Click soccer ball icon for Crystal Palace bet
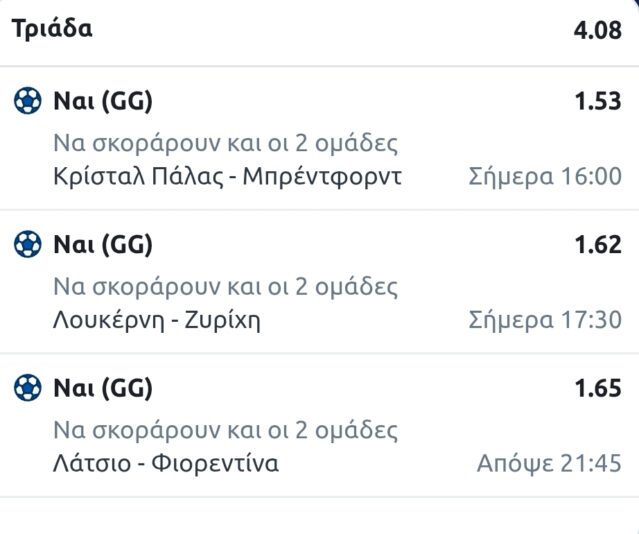This screenshot has width=639, height=534. [27, 100]
